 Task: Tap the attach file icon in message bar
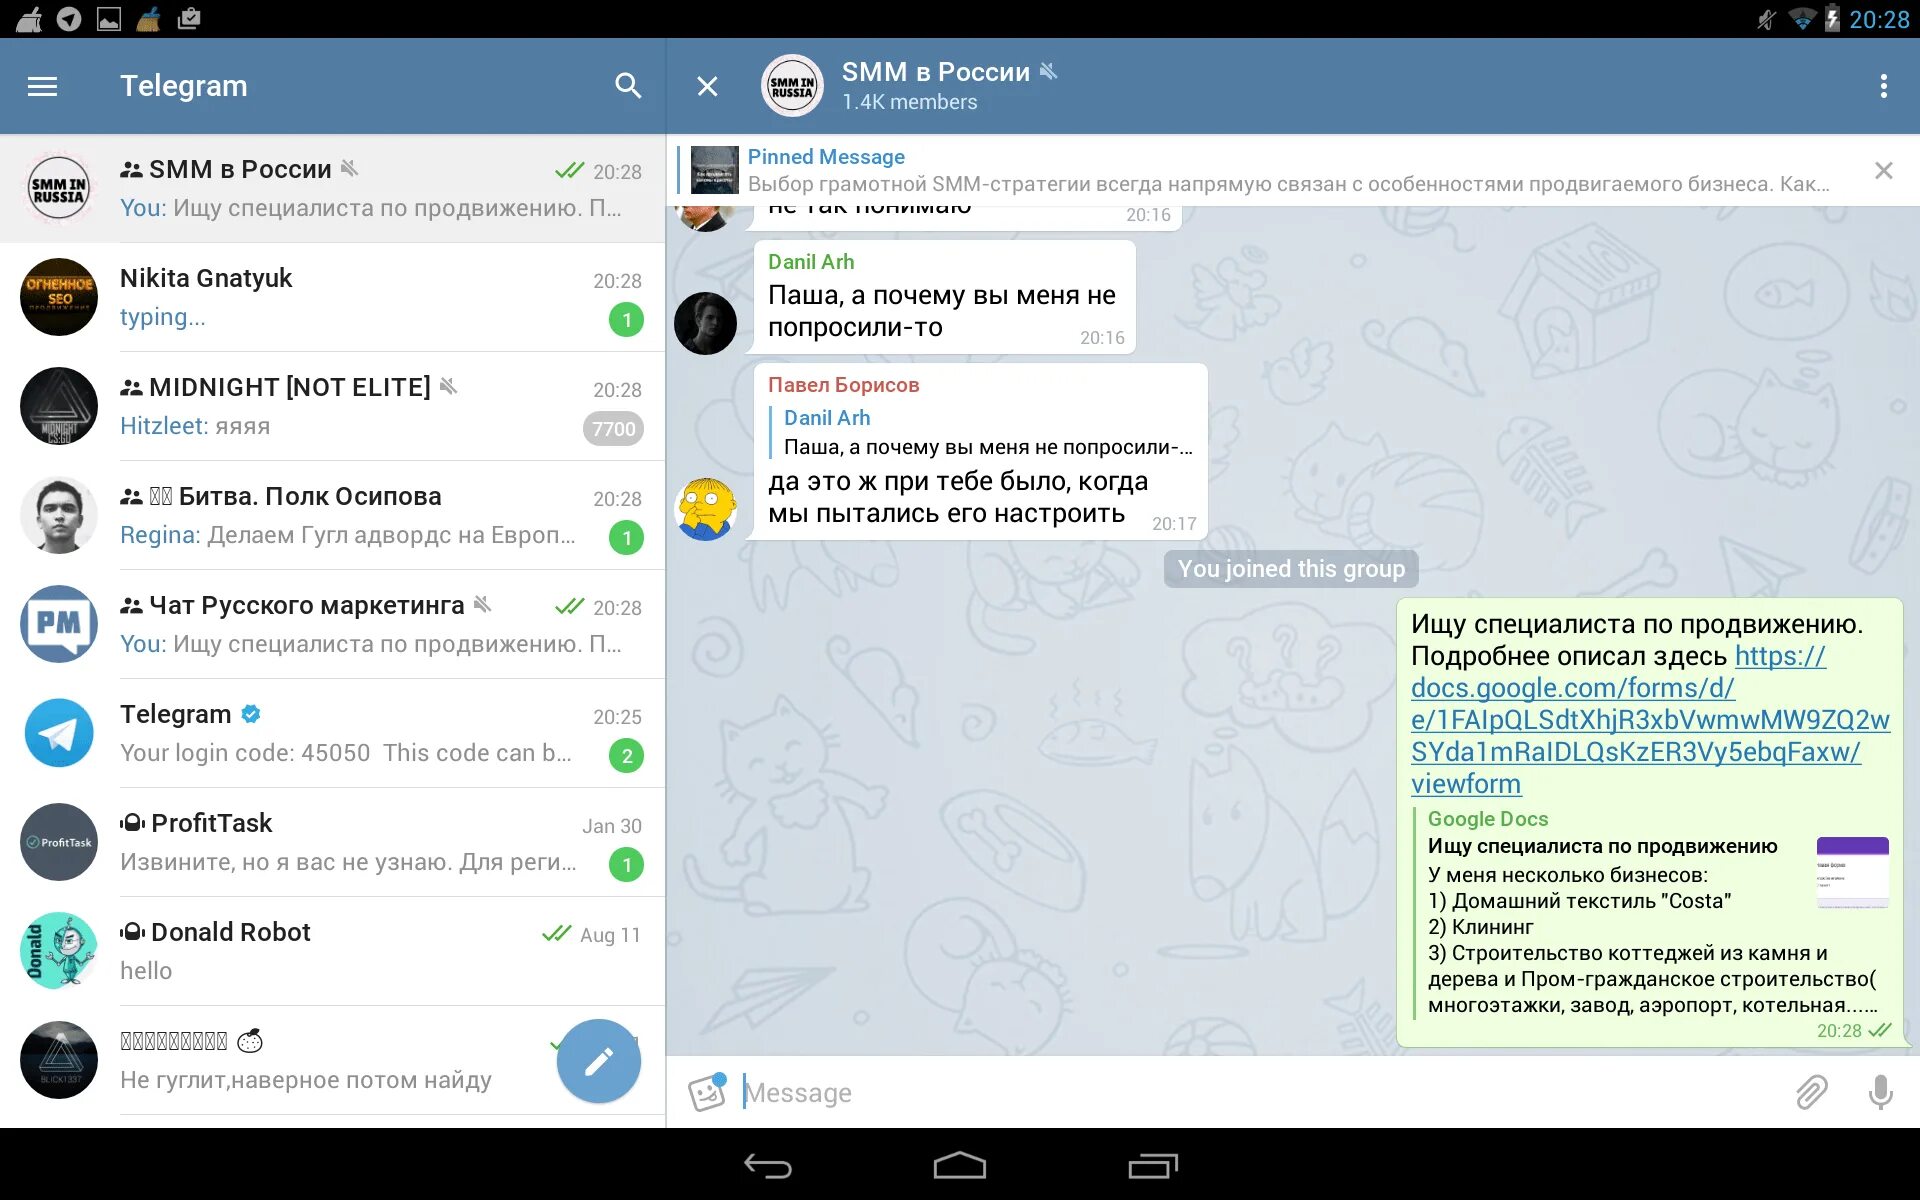point(1812,1089)
